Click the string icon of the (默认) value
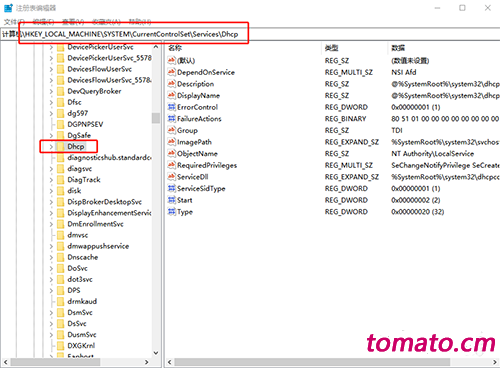 [x=171, y=60]
